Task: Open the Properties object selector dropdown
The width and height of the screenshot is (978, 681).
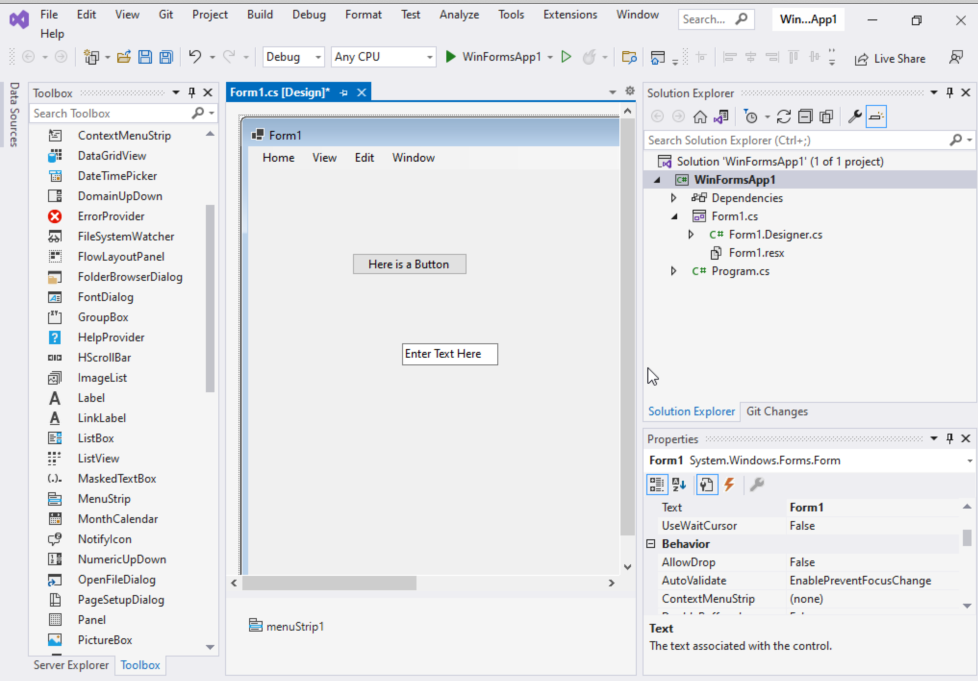Action: coord(969,461)
